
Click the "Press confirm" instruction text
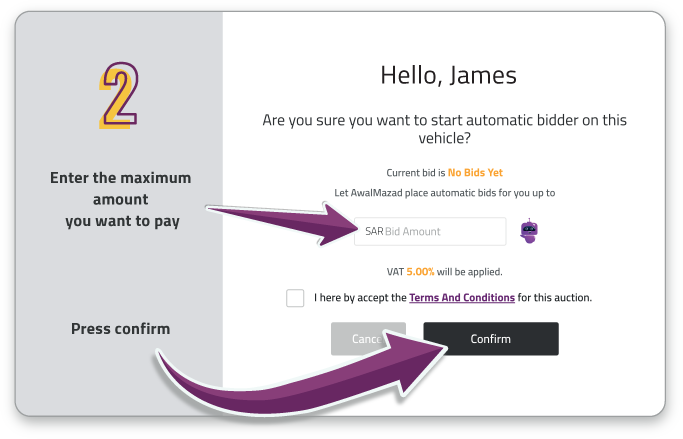tap(120, 328)
